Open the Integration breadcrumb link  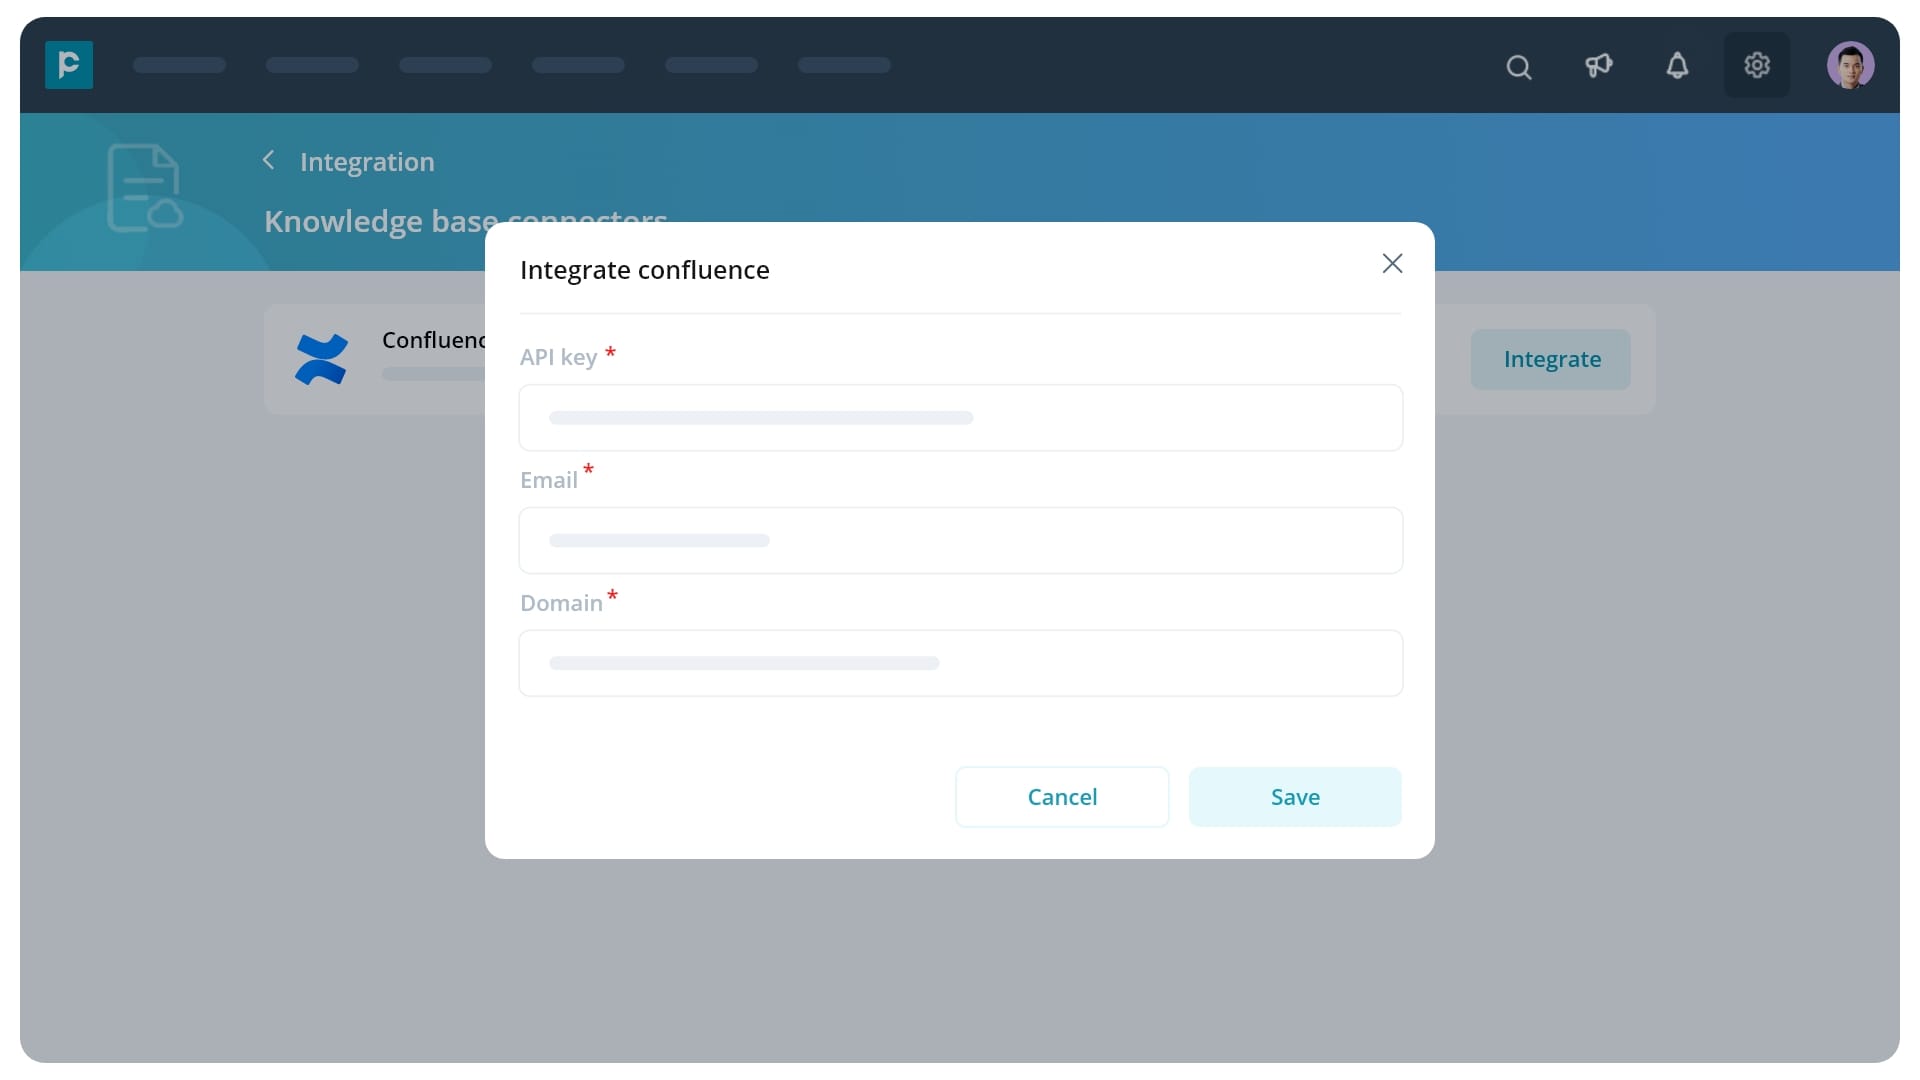[367, 161]
